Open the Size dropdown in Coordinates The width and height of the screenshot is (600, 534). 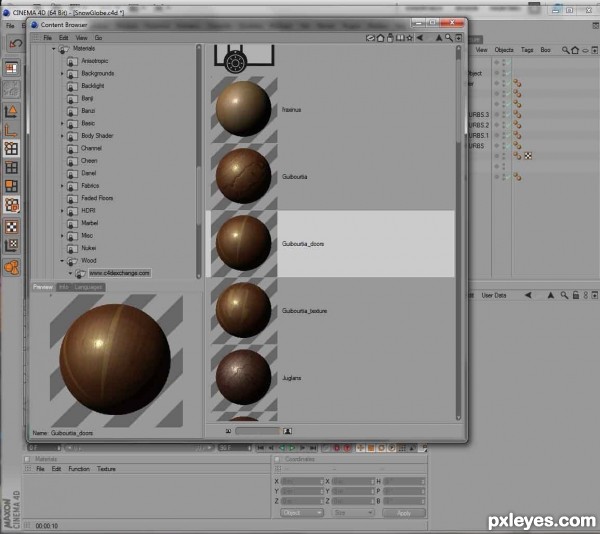353,513
